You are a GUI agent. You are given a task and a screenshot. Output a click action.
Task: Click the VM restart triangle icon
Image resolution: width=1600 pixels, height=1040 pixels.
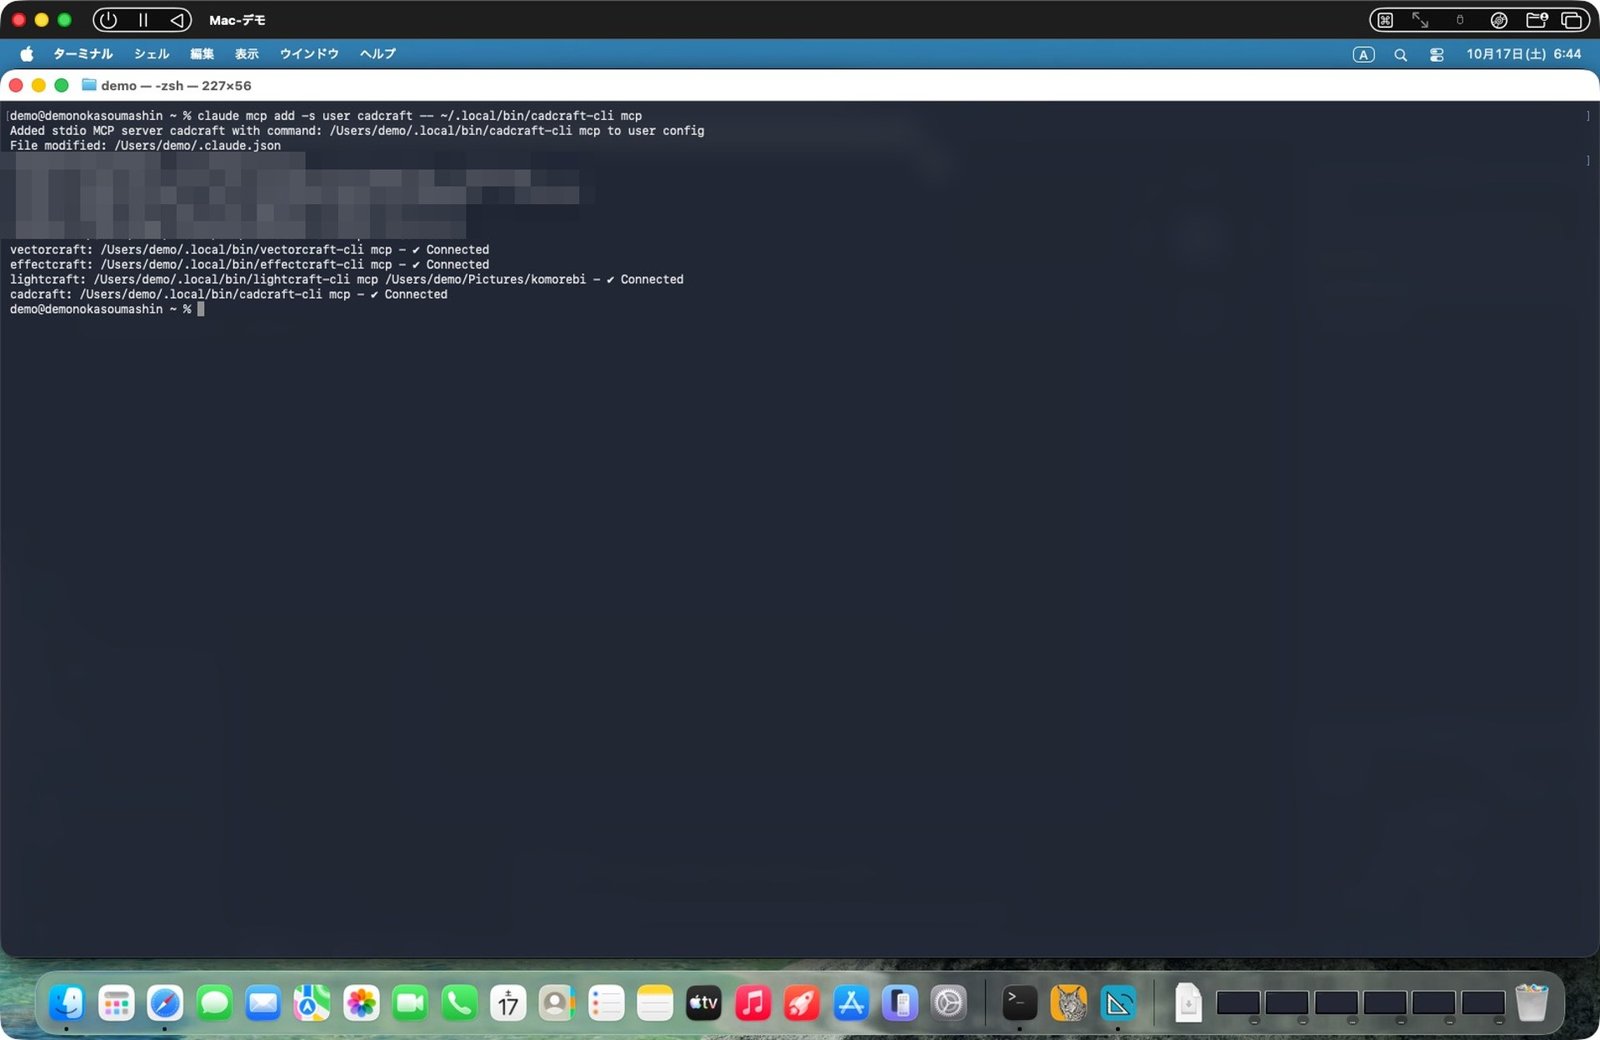[x=176, y=20]
